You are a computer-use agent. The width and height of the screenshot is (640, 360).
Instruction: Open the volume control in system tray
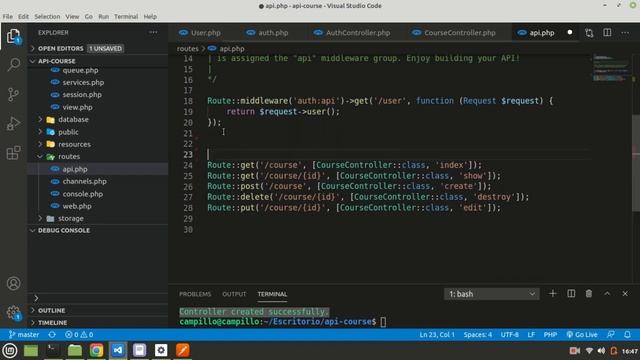(x=601, y=351)
